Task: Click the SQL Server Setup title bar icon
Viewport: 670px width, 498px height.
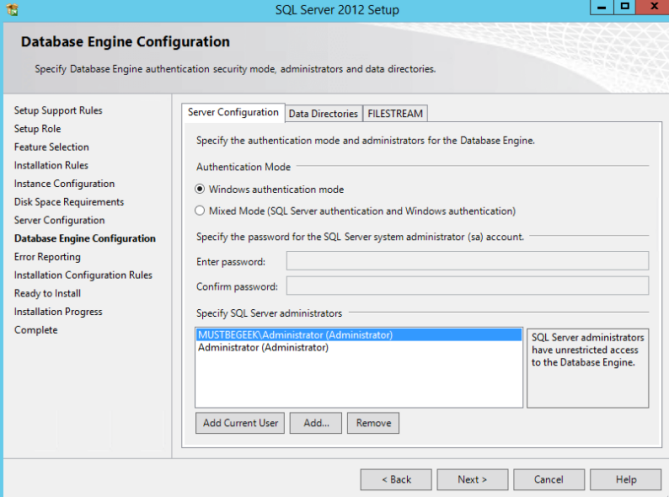Action: pyautogui.click(x=13, y=9)
